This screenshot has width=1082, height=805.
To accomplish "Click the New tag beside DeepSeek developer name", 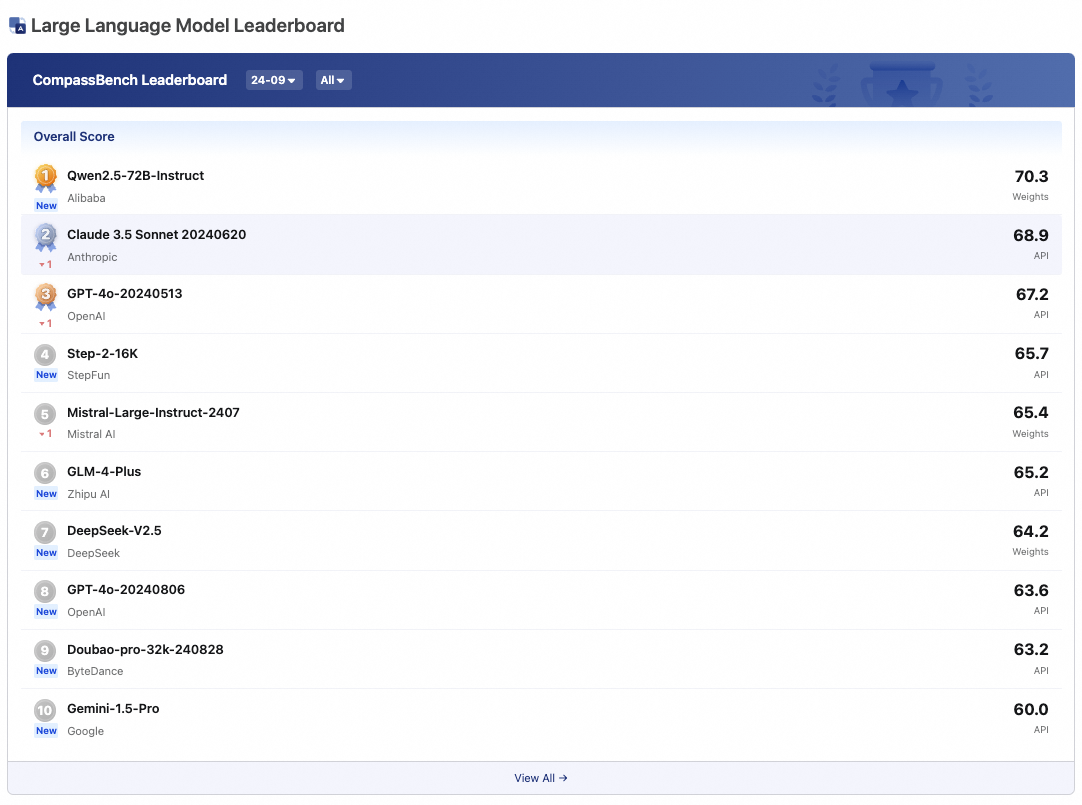I will coord(46,553).
